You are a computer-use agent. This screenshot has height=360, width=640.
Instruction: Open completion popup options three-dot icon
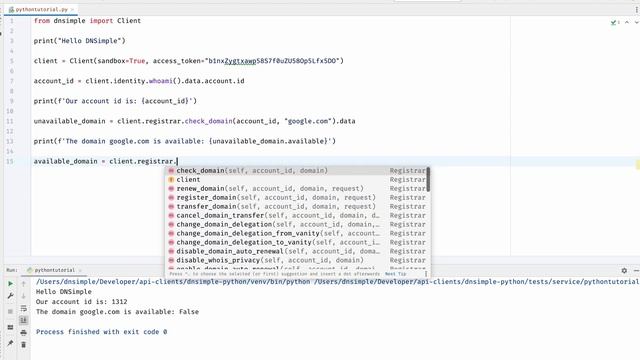click(x=426, y=274)
